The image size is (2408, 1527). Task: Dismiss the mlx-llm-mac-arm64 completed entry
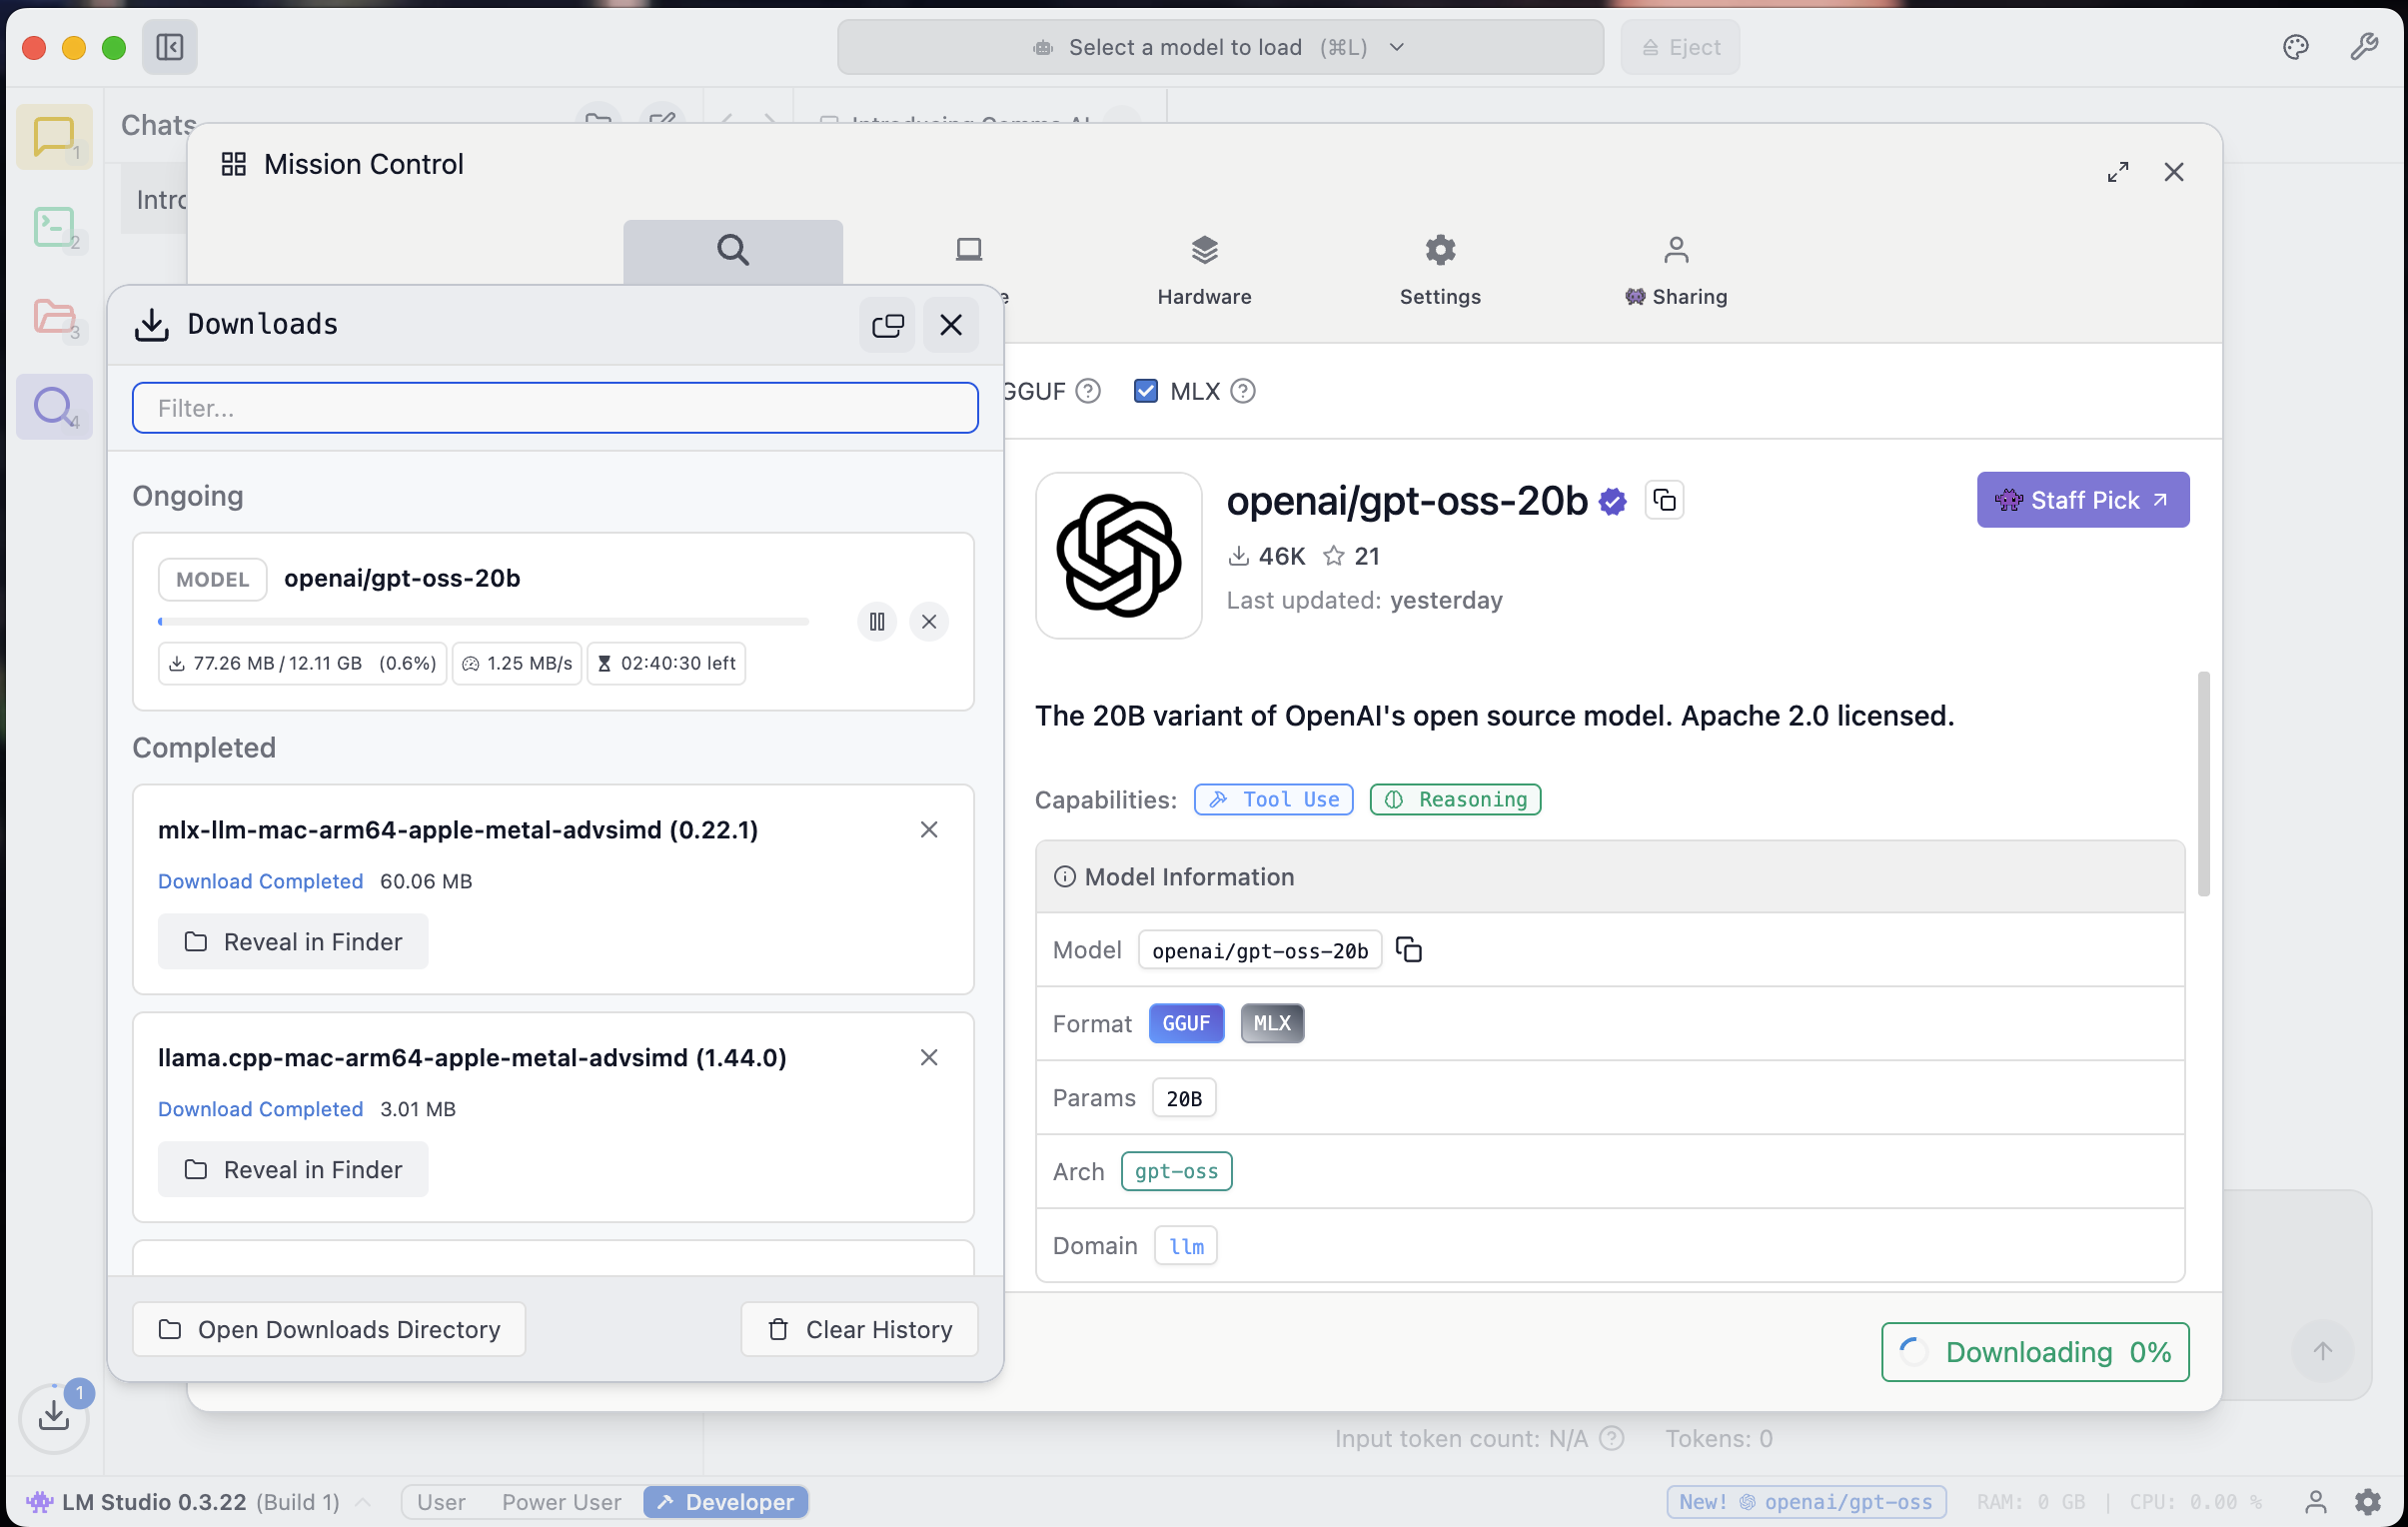(x=929, y=830)
